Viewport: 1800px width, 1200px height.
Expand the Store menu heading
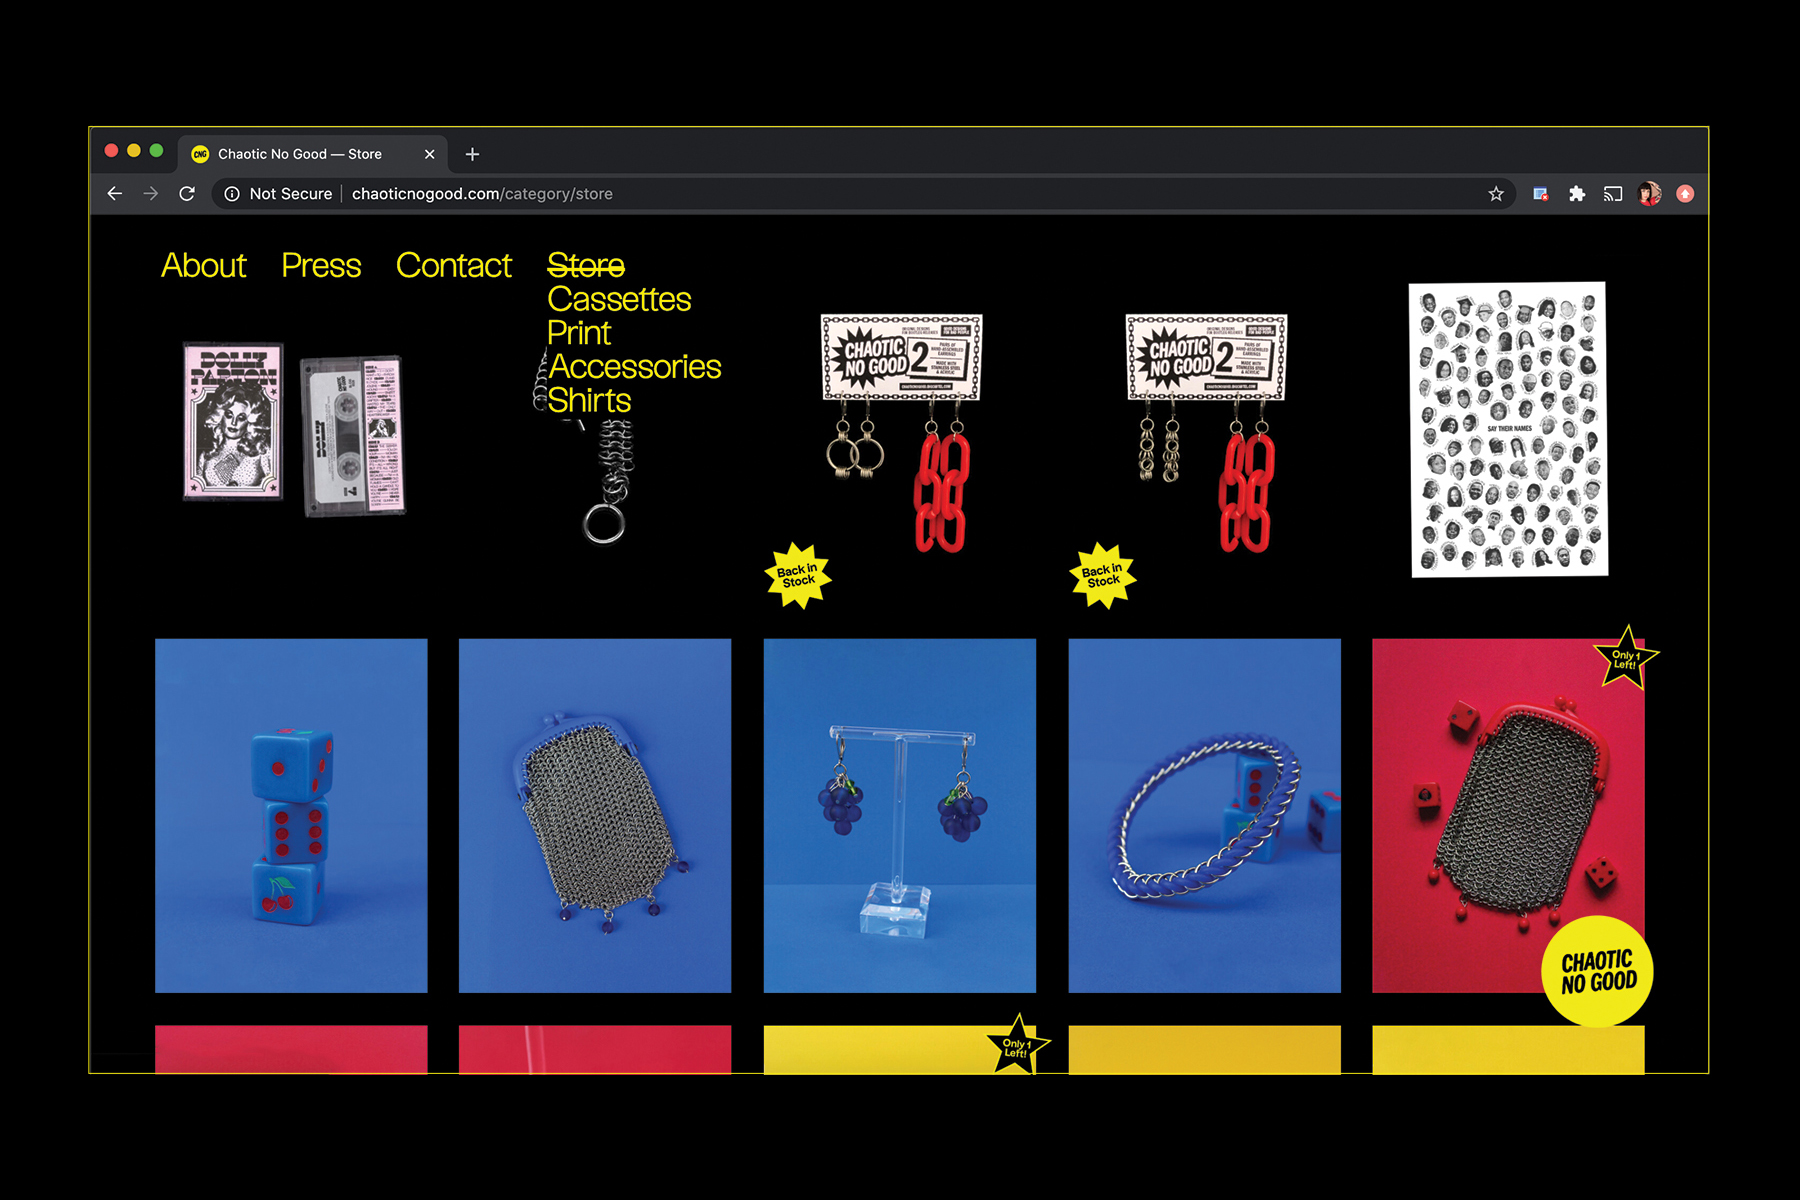585,266
